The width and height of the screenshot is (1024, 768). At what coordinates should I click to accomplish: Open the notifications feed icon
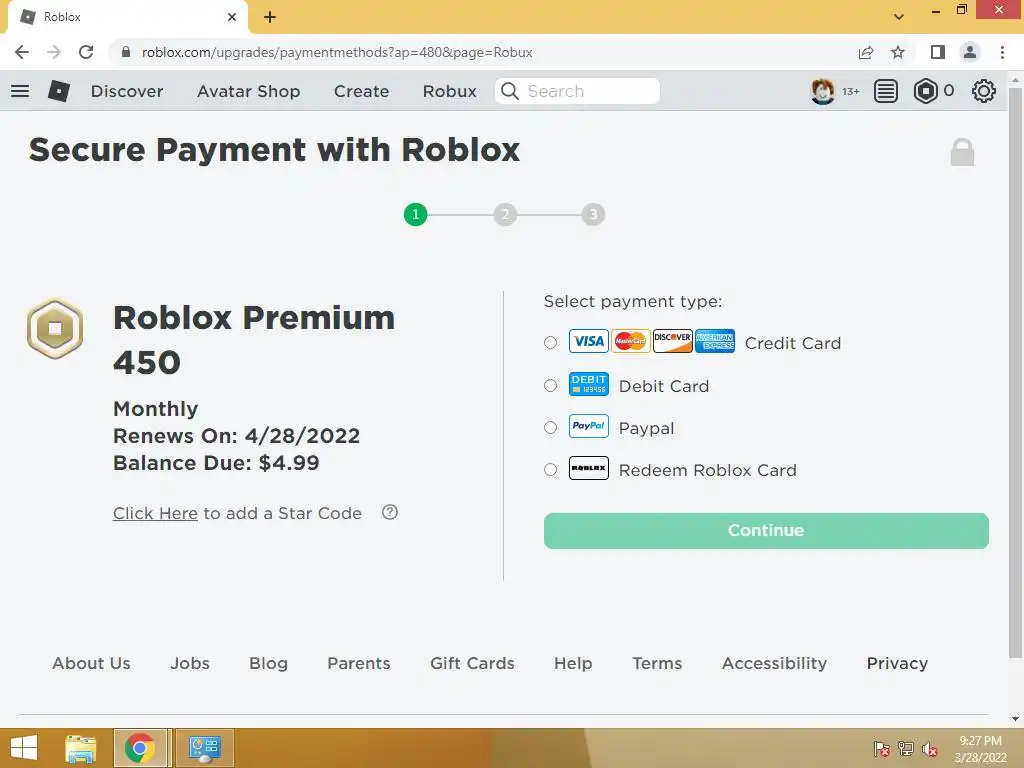pyautogui.click(x=886, y=91)
